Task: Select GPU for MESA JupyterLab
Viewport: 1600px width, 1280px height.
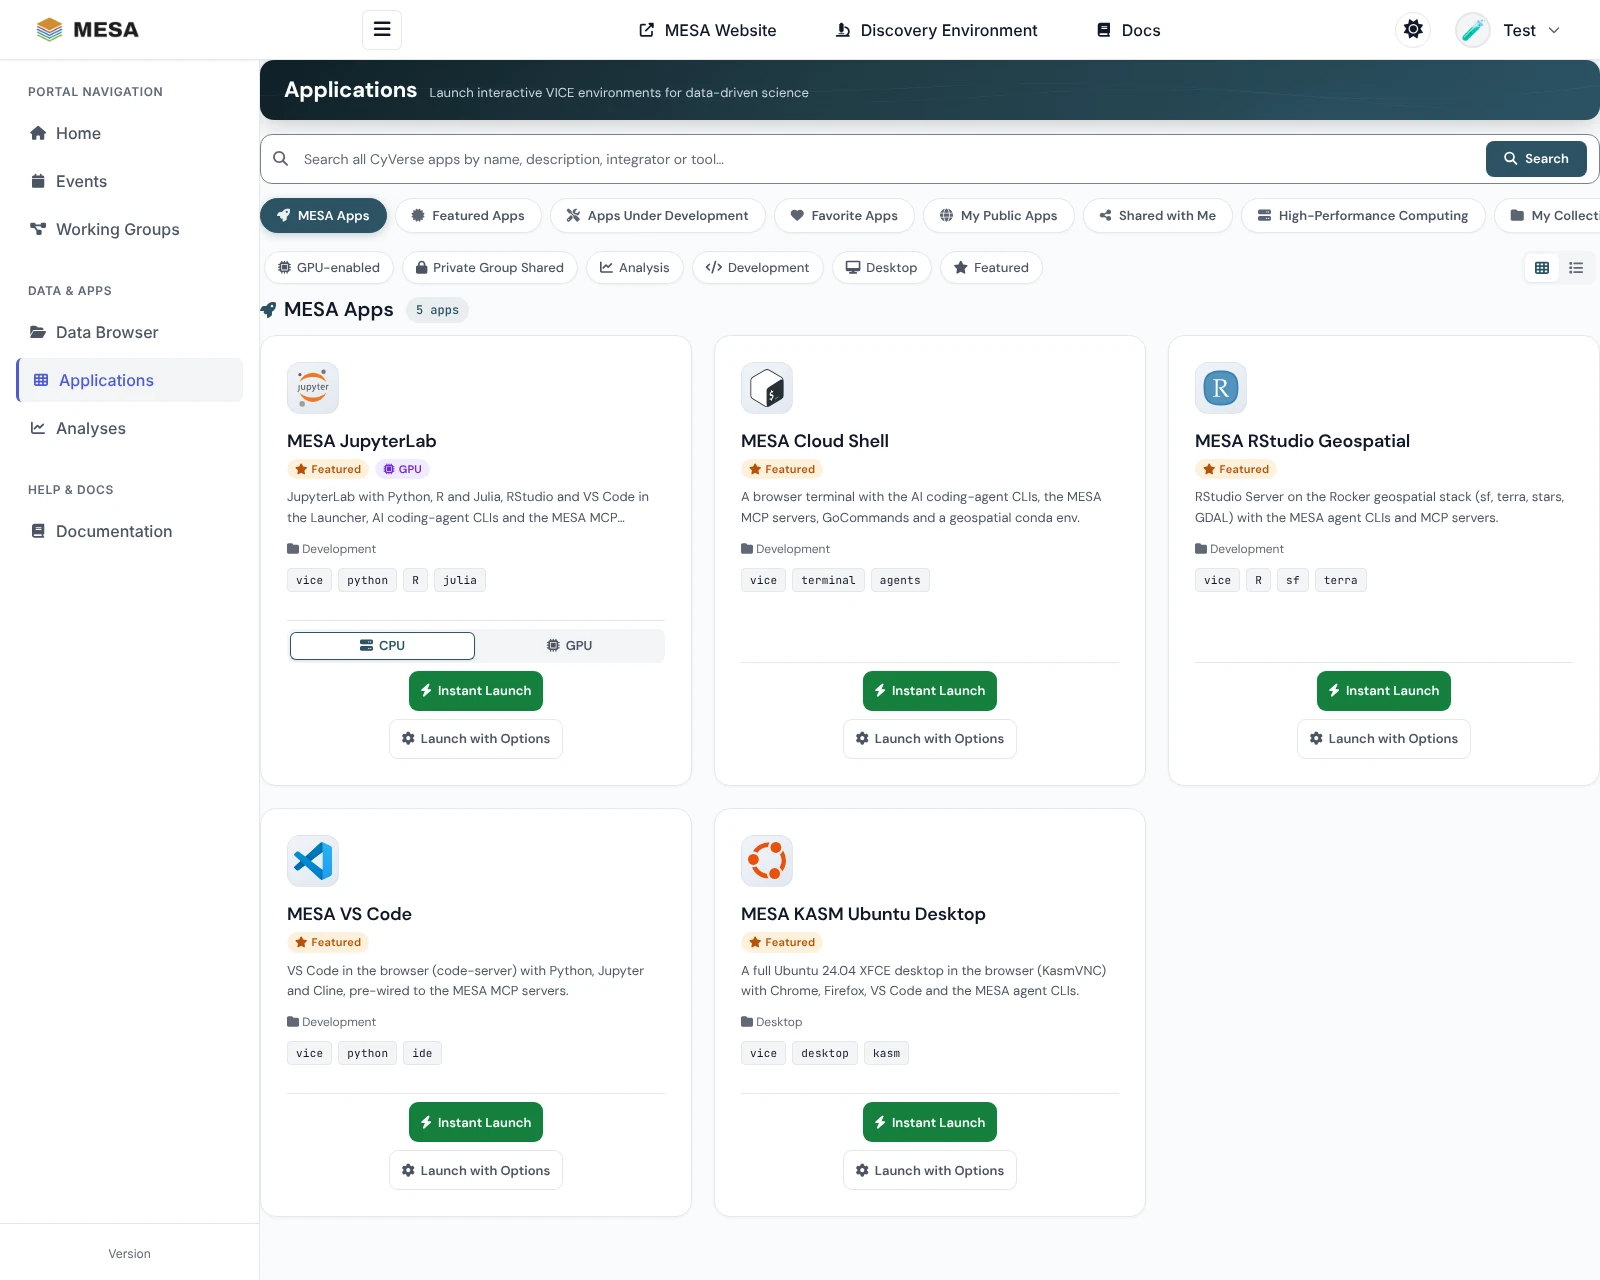Action: [x=569, y=646]
